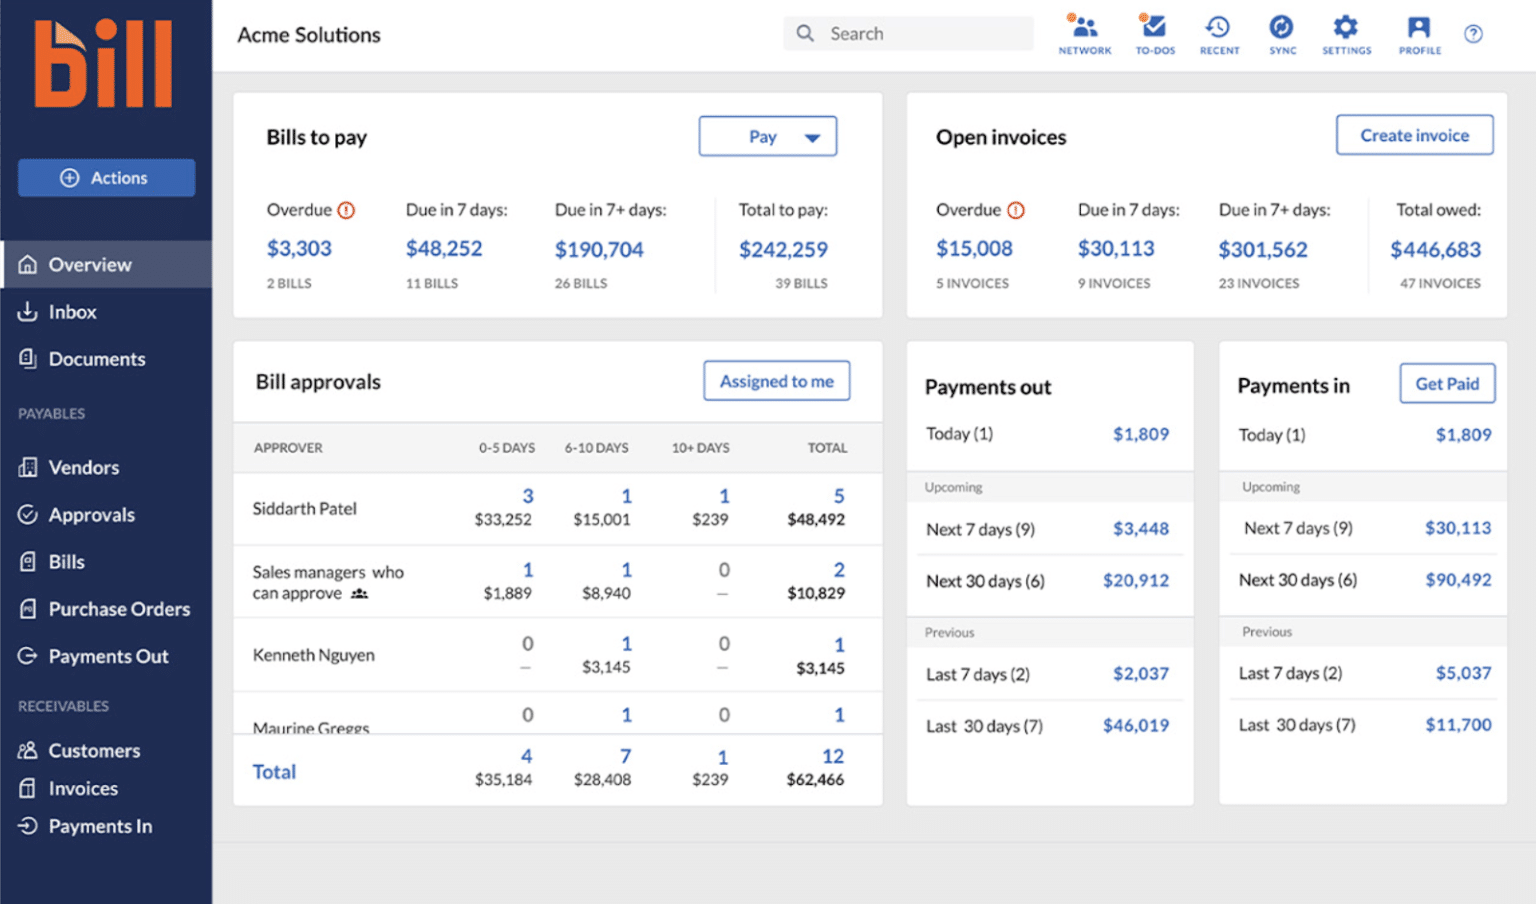This screenshot has width=1536, height=904.
Task: Open the Inbox
Action: pyautogui.click(x=72, y=311)
